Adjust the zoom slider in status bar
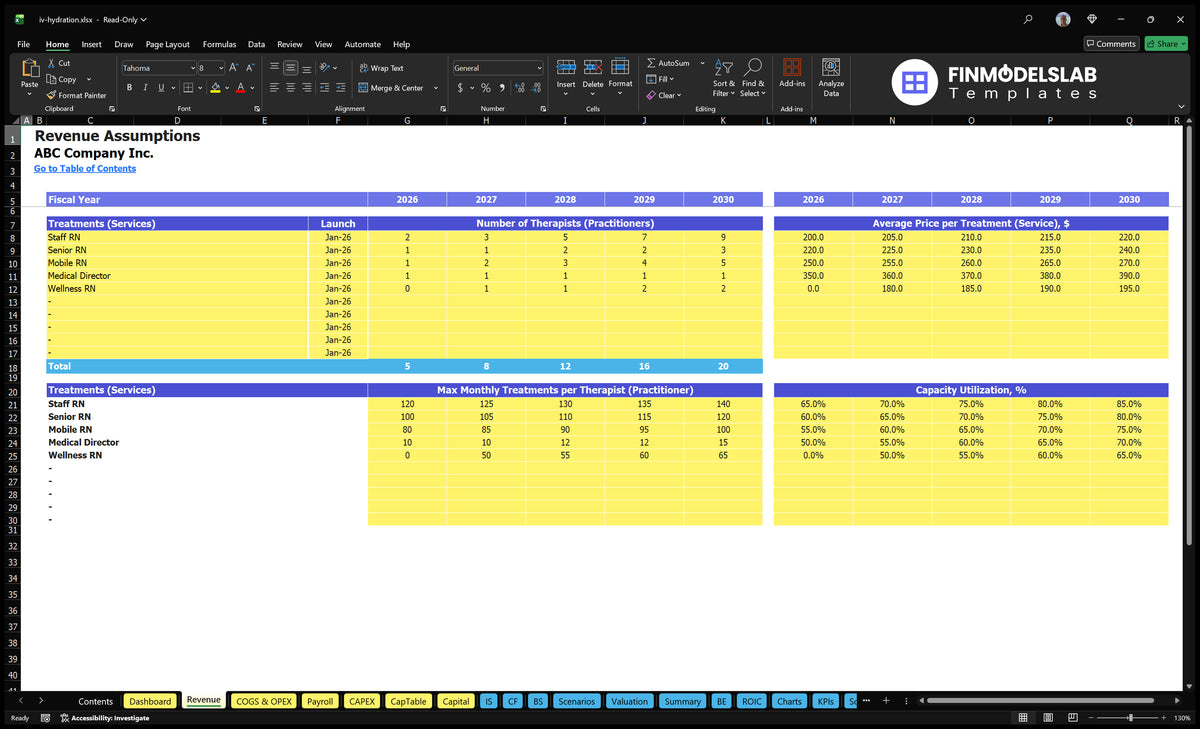The image size is (1200, 729). point(1130,718)
